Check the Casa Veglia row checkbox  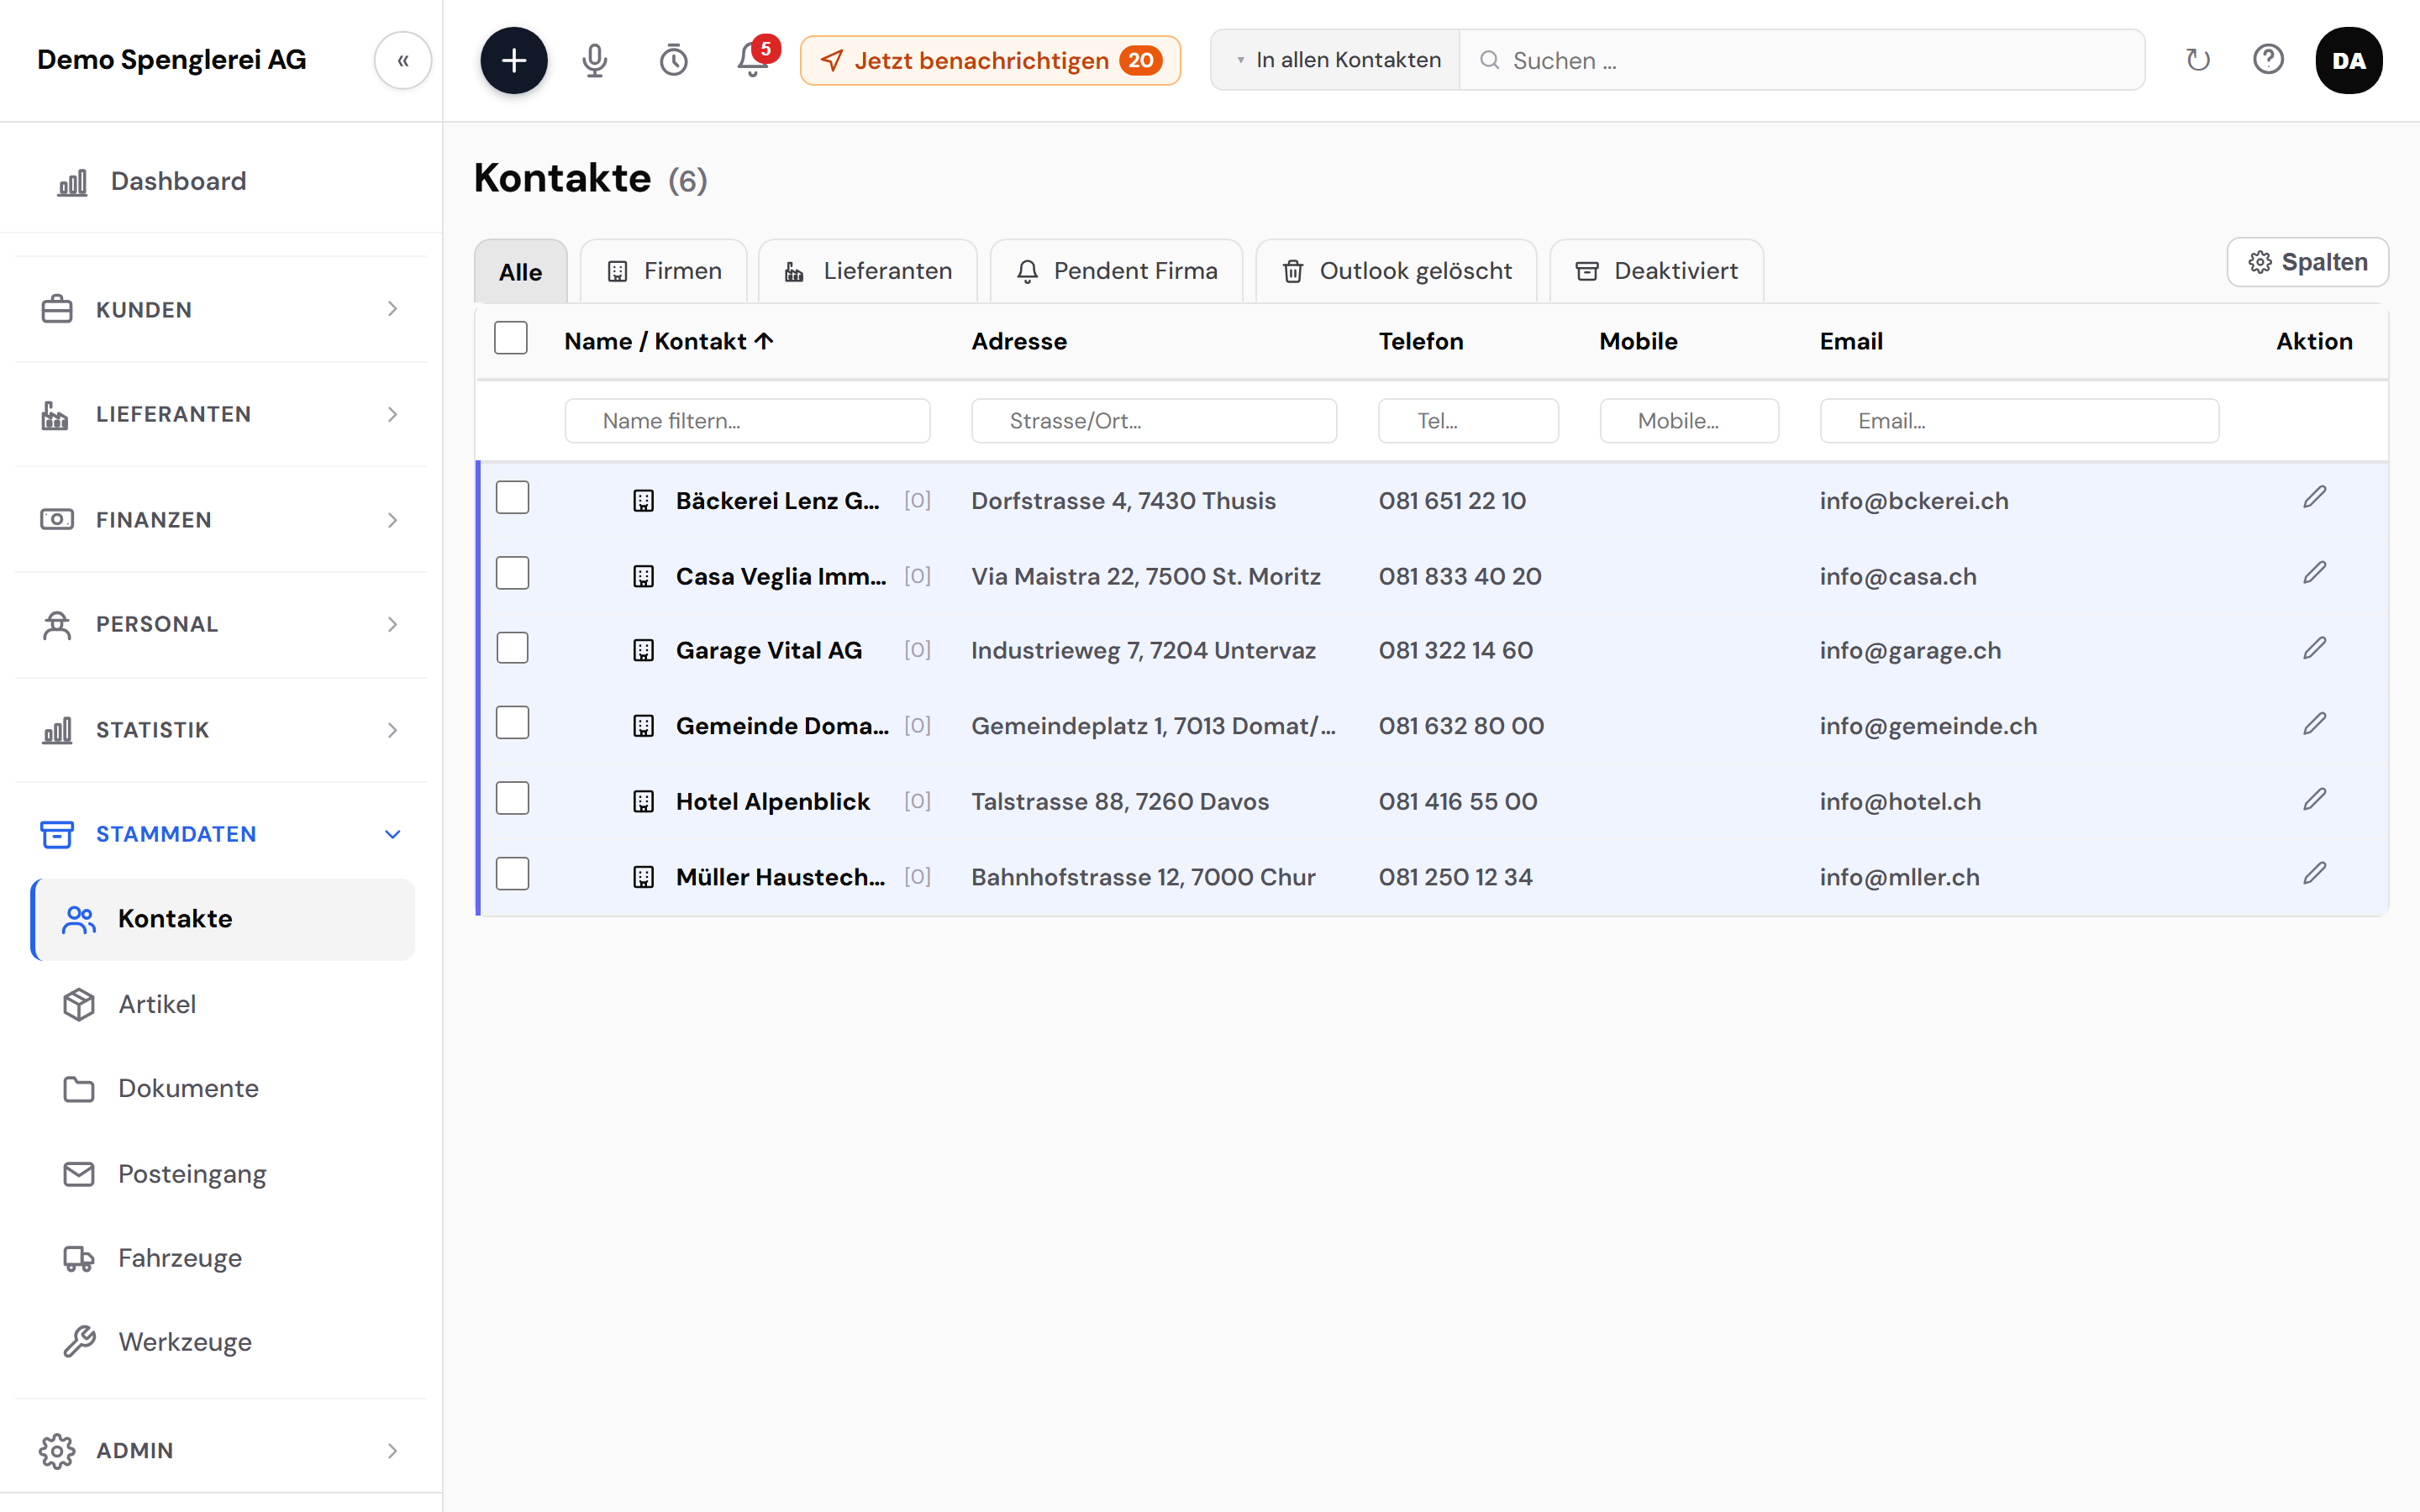512,573
